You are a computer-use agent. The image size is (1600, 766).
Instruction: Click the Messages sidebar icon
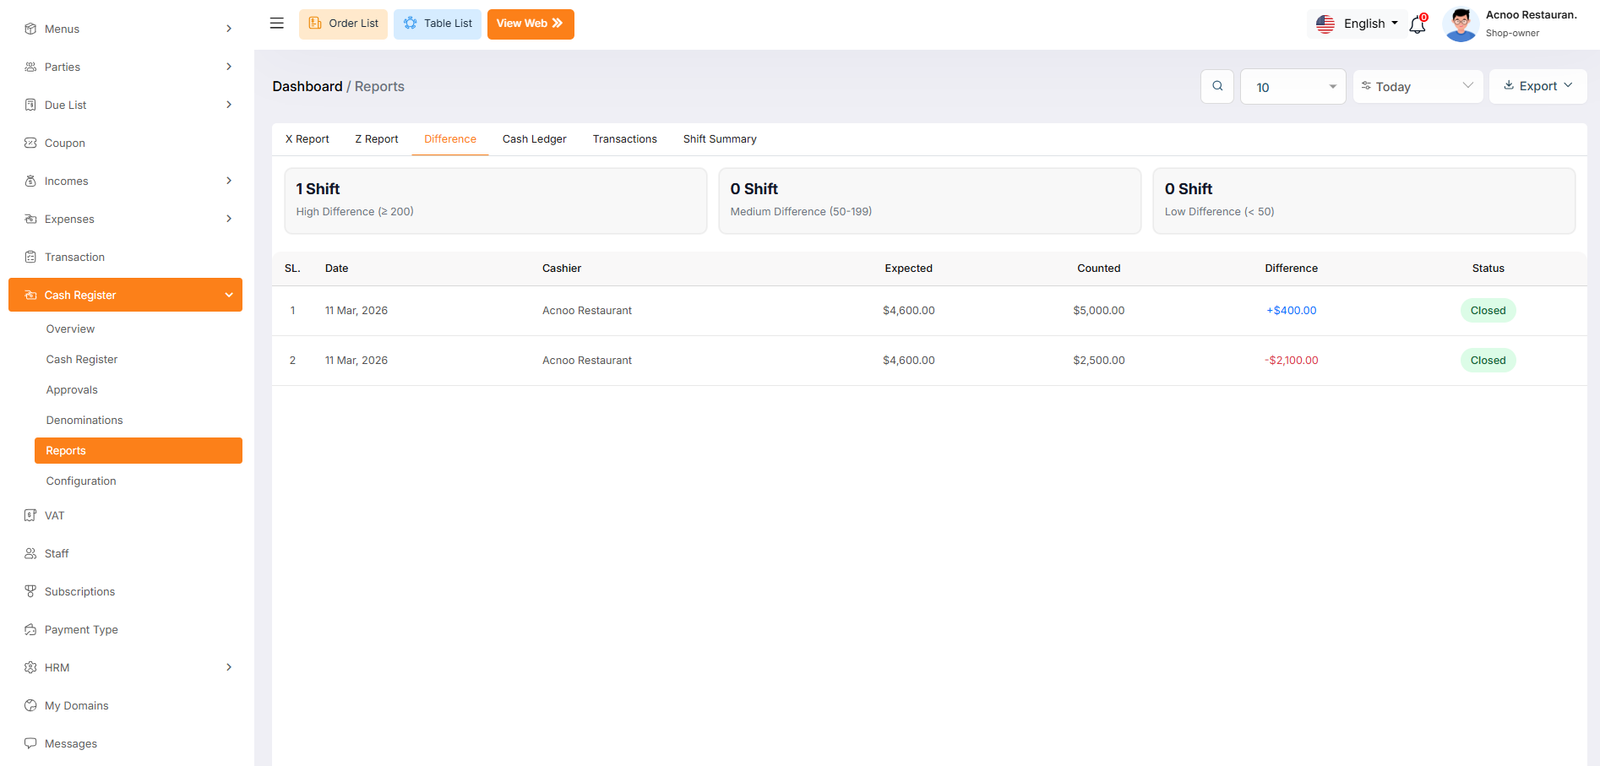point(30,744)
